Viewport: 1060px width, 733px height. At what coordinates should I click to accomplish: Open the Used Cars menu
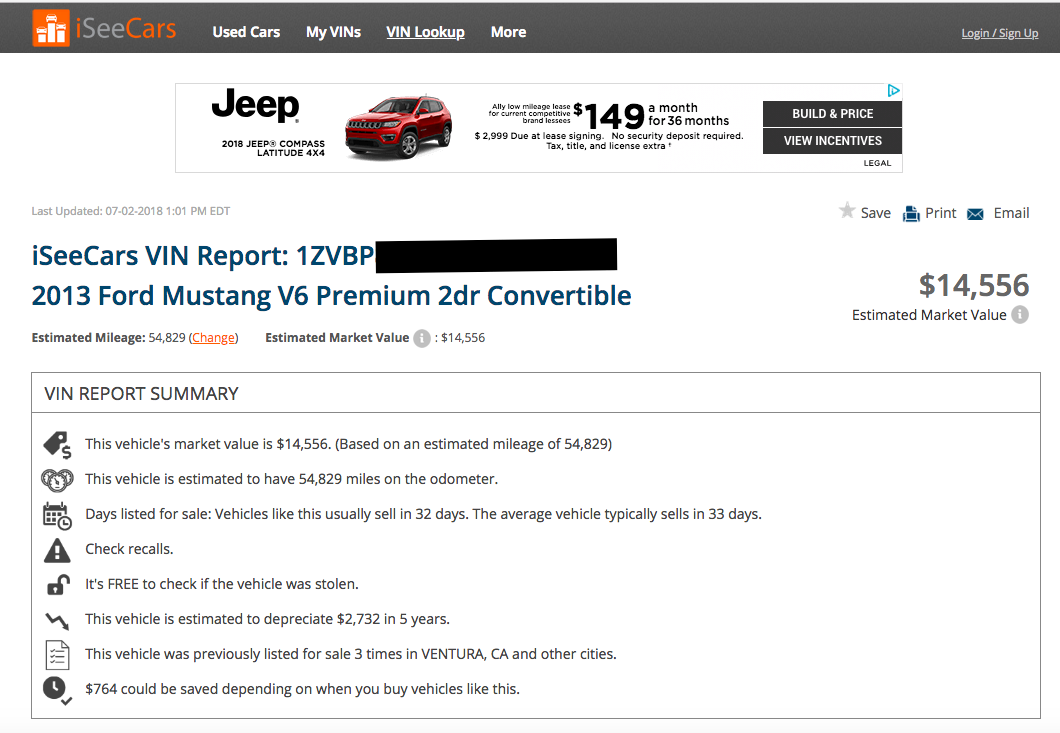point(246,32)
